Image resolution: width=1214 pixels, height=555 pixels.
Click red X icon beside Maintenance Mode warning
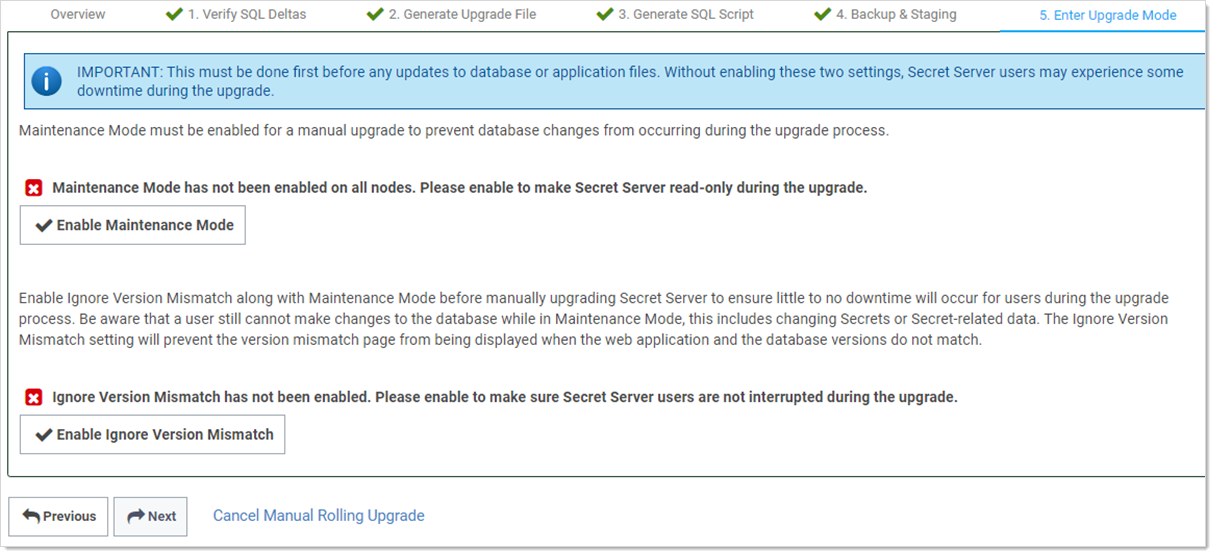click(x=34, y=188)
